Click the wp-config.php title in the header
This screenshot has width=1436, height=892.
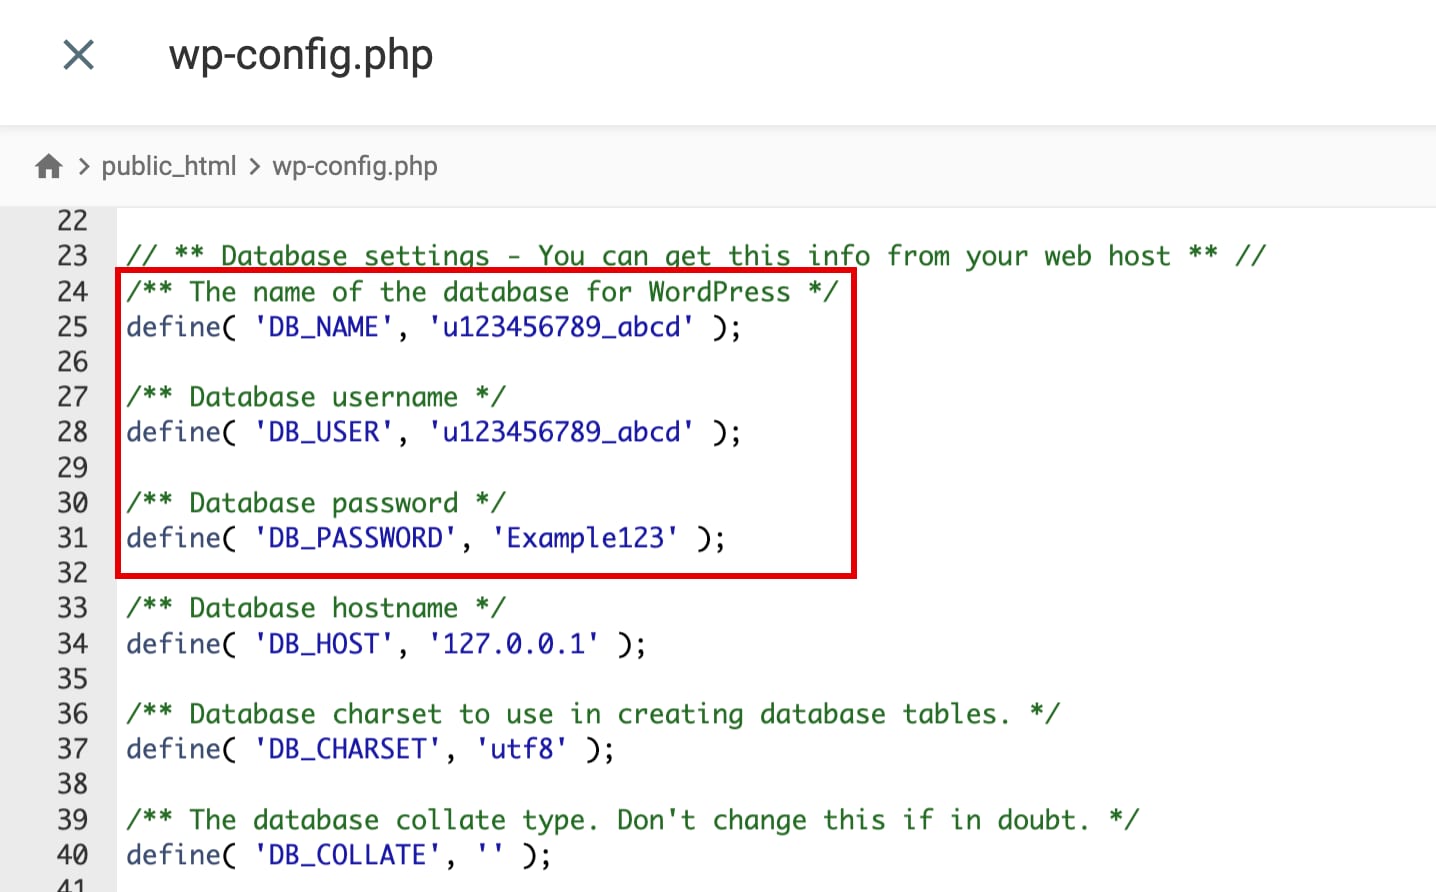click(x=300, y=55)
